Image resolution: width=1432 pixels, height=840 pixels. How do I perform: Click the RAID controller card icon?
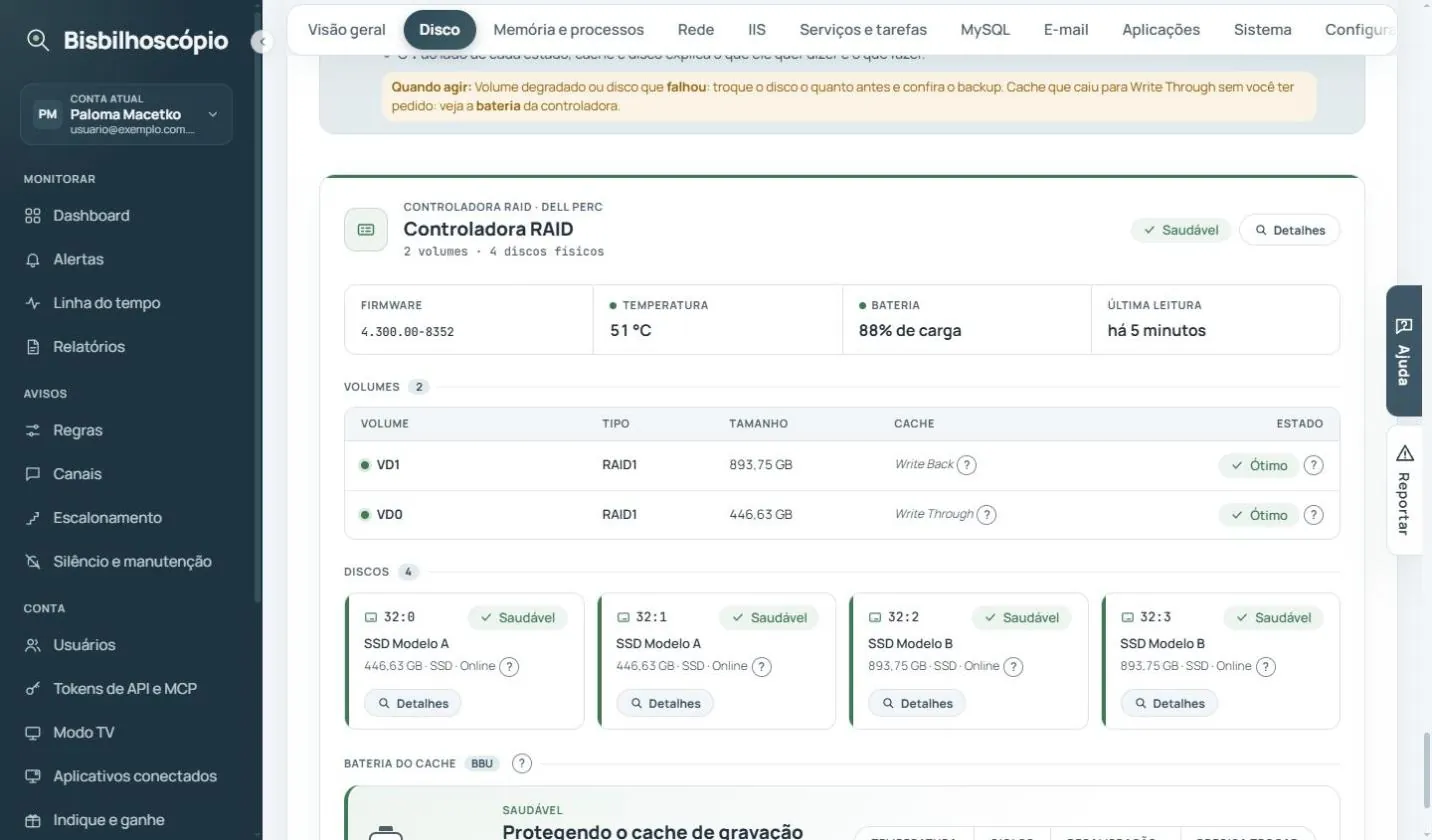click(x=366, y=230)
